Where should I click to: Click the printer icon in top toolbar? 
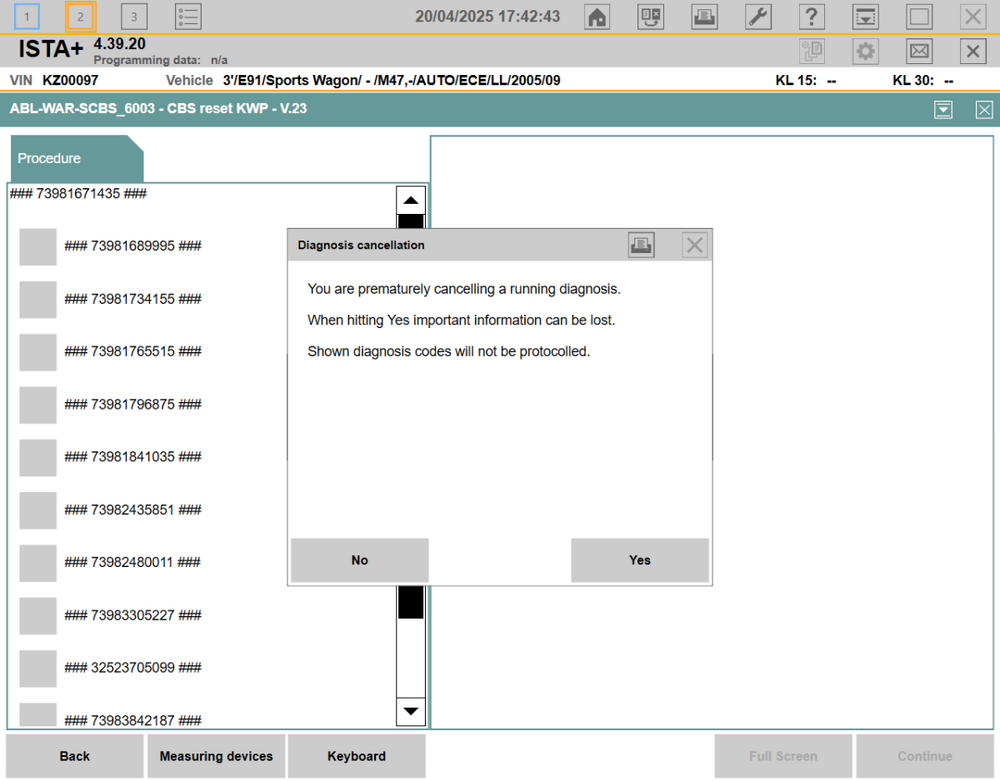tap(704, 17)
